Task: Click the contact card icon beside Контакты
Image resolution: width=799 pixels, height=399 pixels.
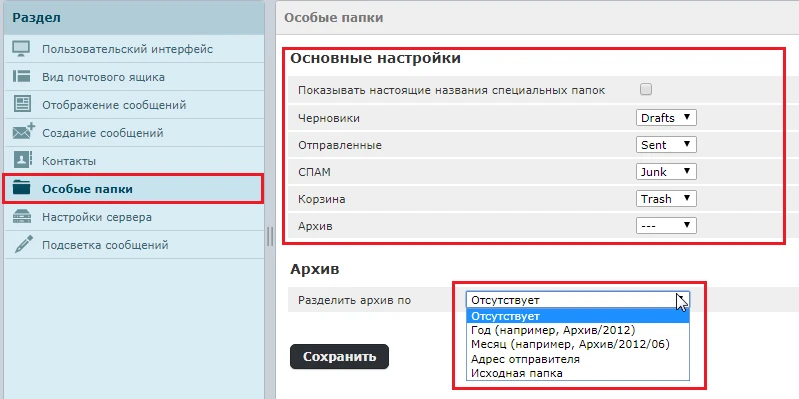Action: (x=22, y=160)
